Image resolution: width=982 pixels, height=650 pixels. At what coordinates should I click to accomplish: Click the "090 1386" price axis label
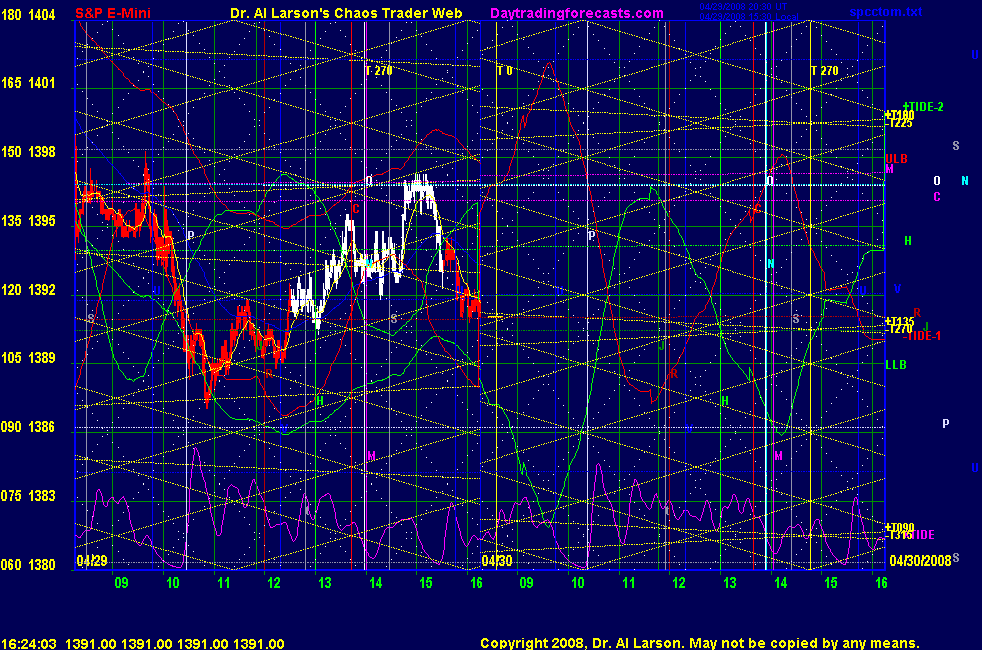click(x=28, y=427)
